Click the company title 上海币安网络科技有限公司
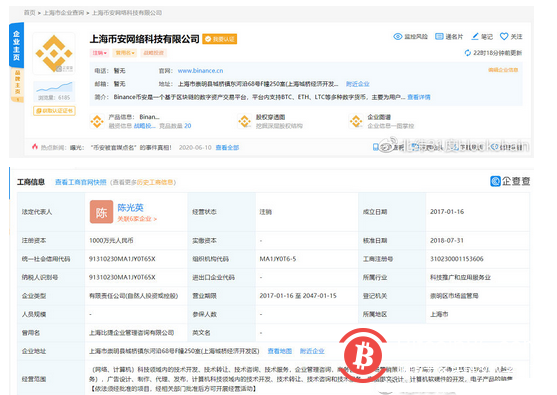The image size is (557, 395). click(145, 39)
